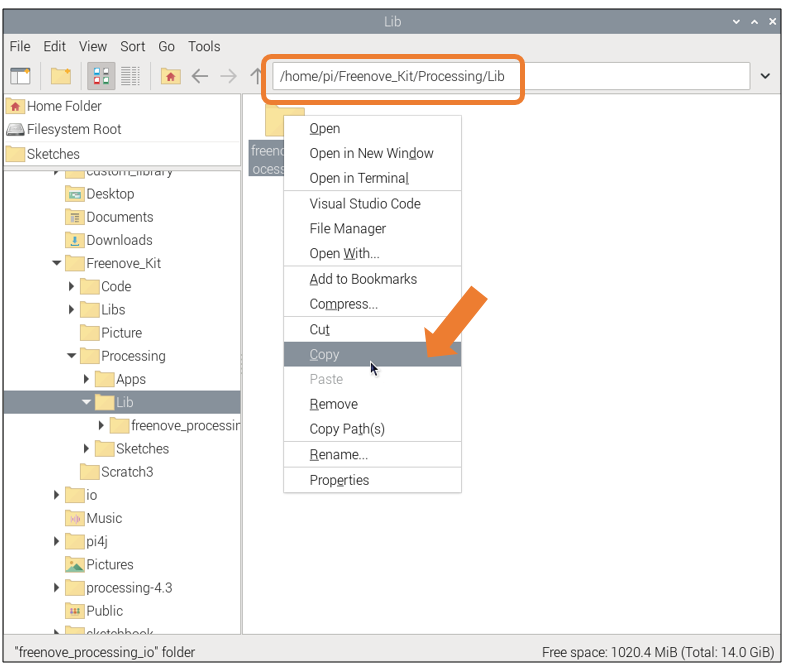Screen dimensions: 786x669
Task: Collapse the Processing tree node
Action: 72,356
